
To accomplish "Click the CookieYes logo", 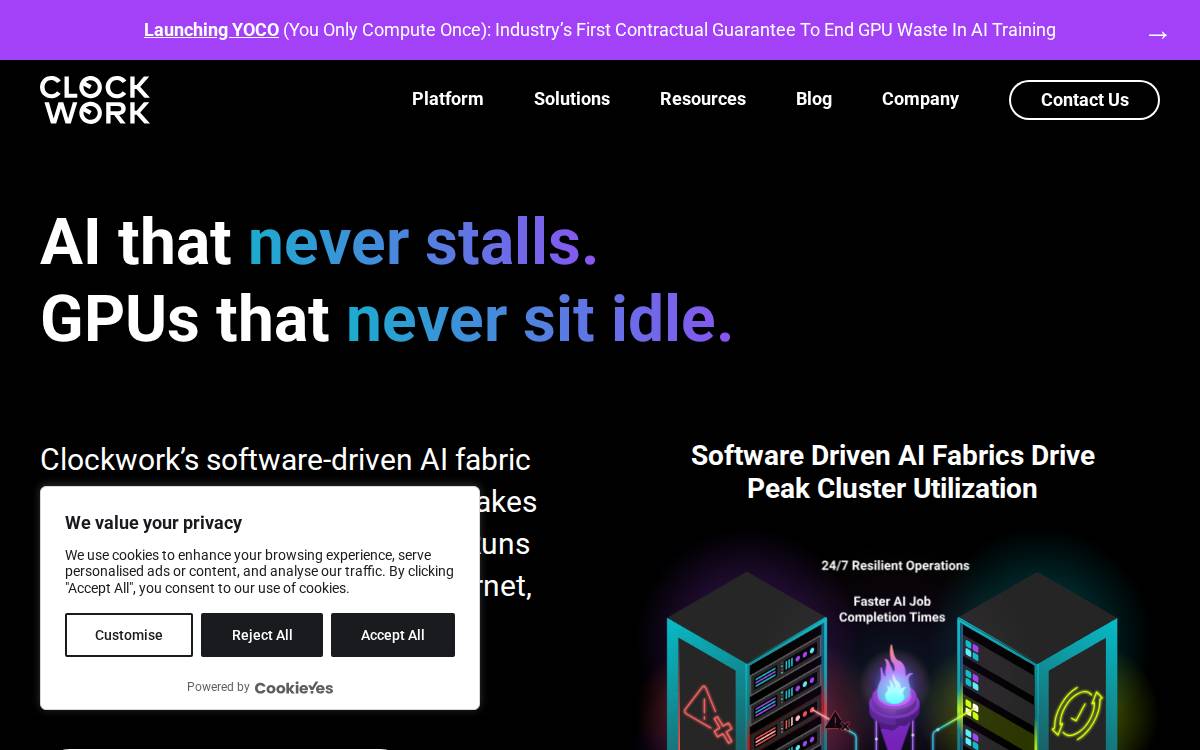I will pos(294,687).
